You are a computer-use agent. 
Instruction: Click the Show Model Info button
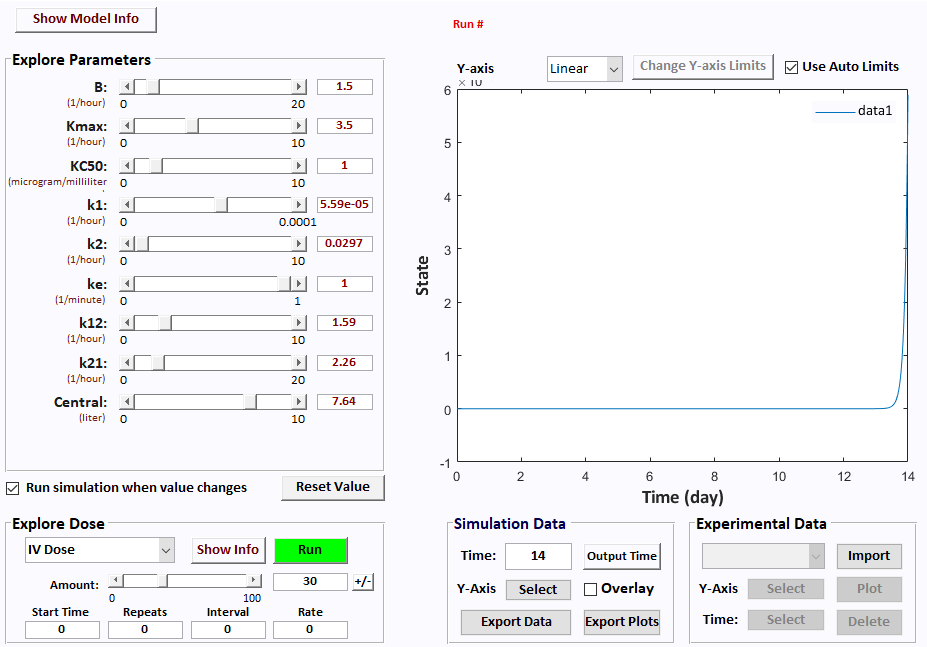(85, 19)
